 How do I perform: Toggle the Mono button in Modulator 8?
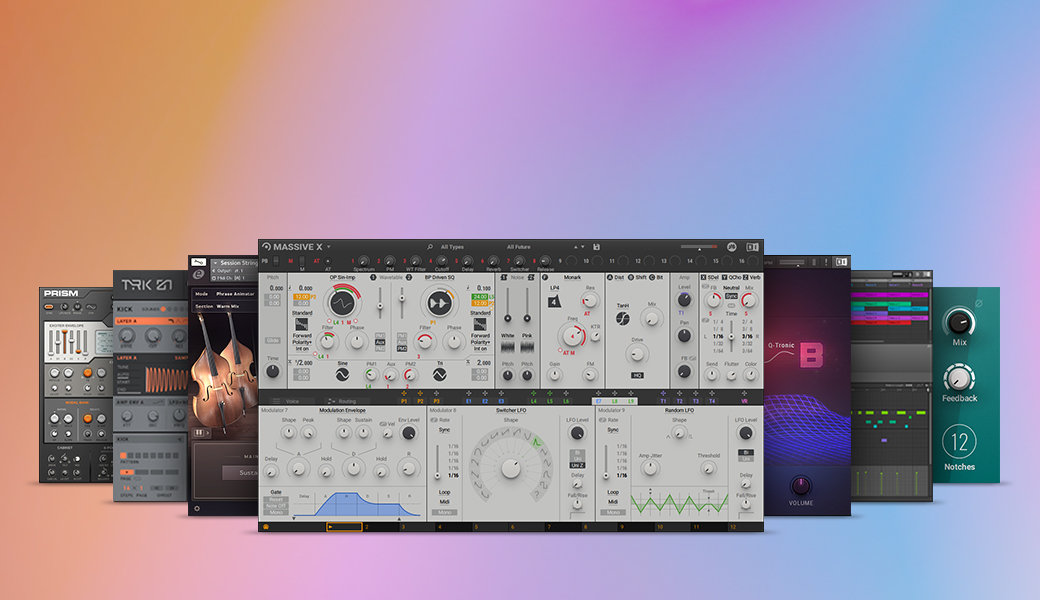tap(444, 512)
